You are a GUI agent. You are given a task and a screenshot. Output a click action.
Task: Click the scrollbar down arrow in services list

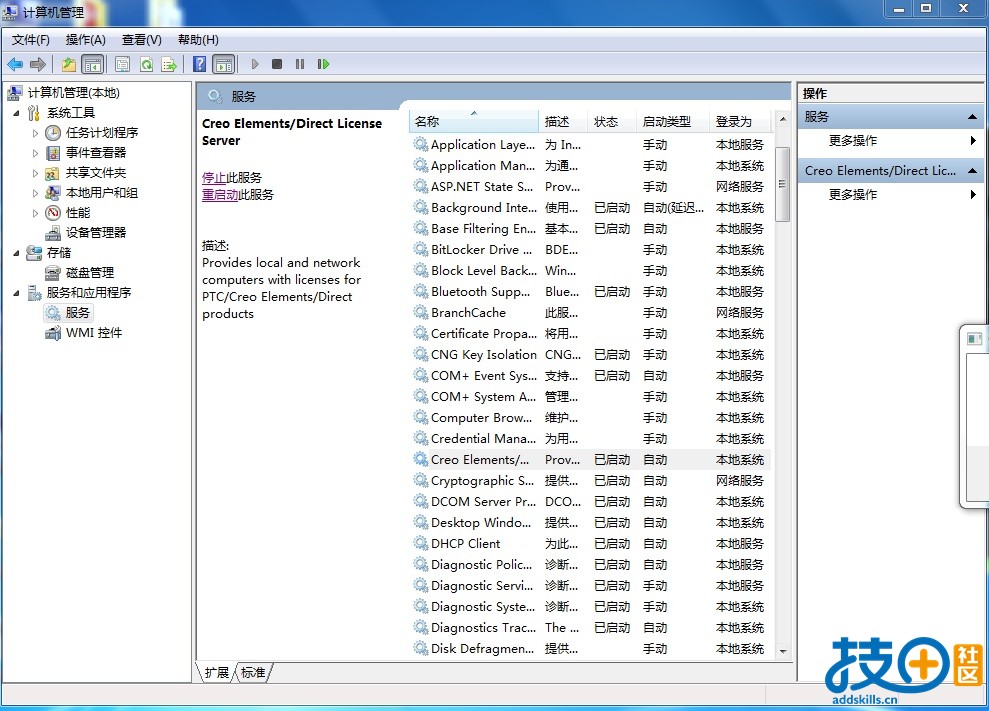pos(783,652)
